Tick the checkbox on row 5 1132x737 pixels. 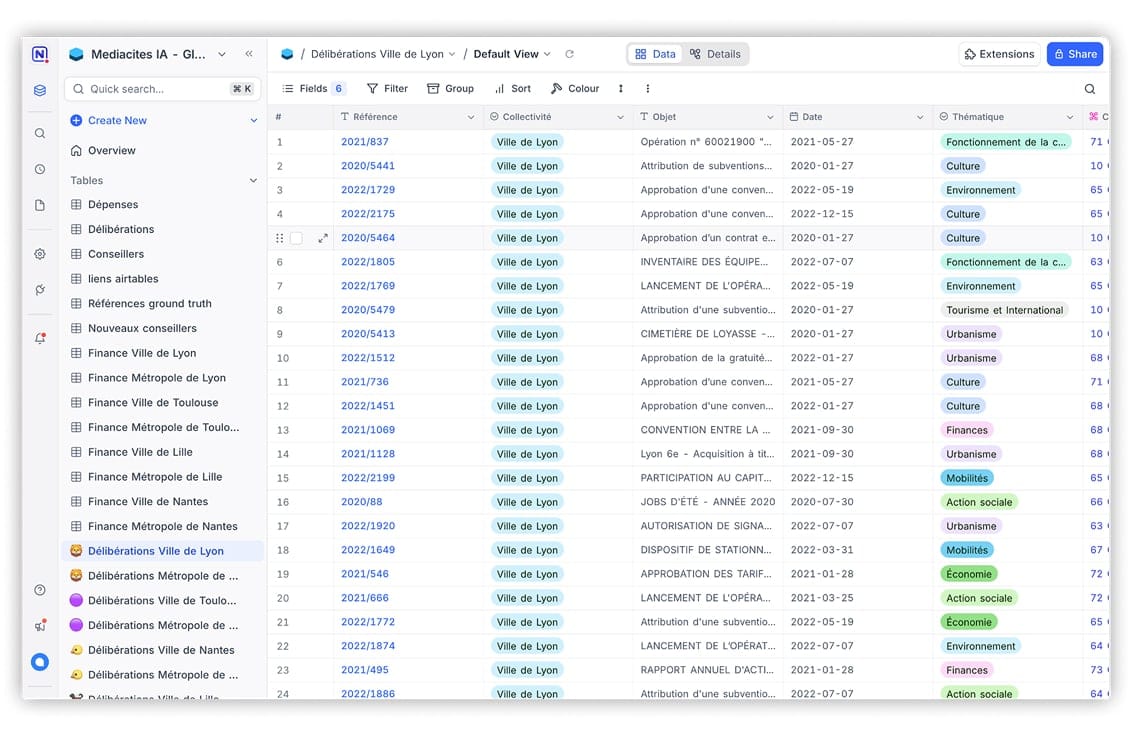(296, 238)
